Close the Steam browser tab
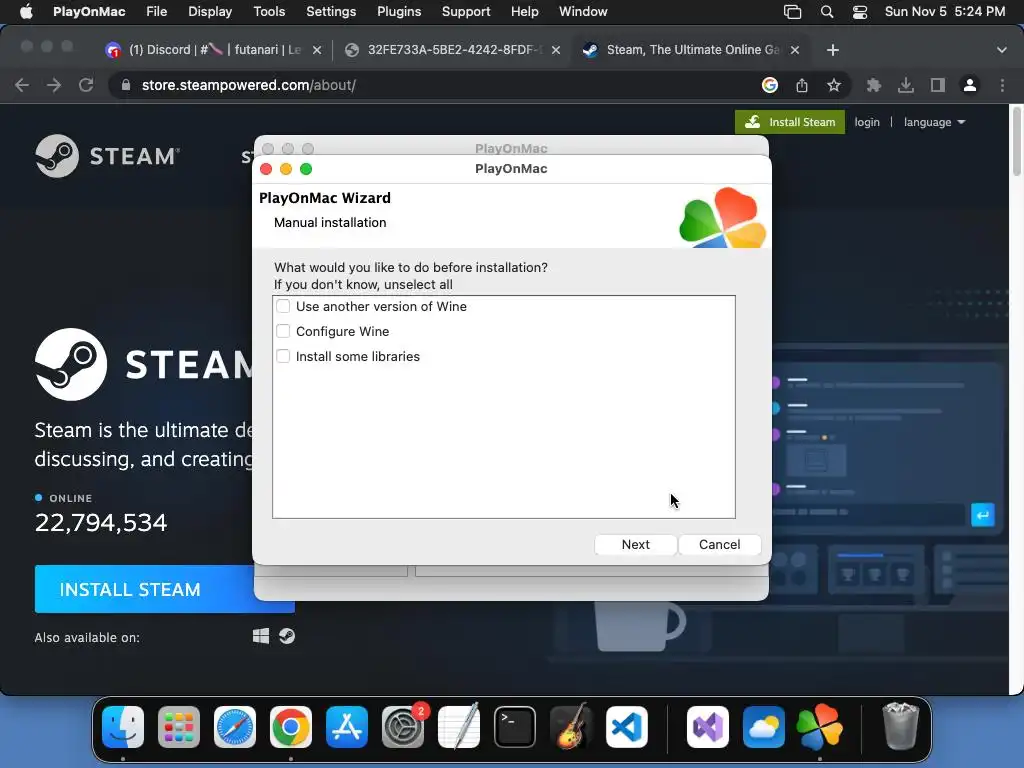The height and width of the screenshot is (768, 1024). [795, 50]
